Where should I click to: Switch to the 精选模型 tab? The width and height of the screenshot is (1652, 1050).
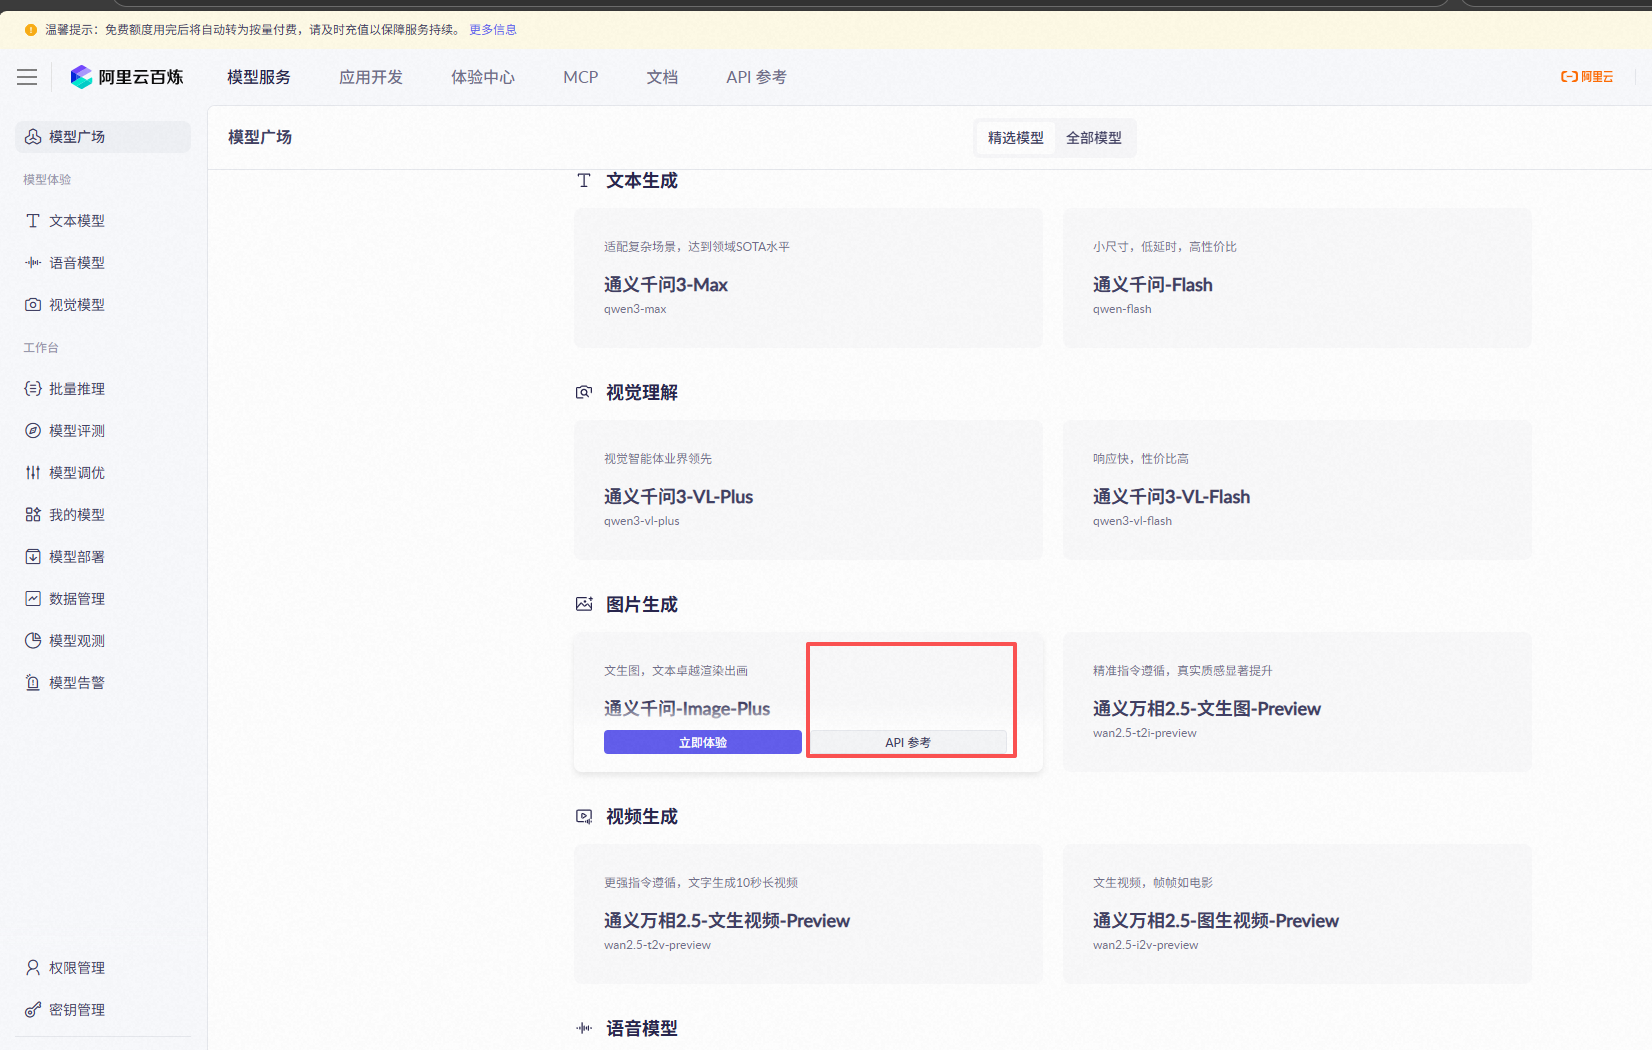[1016, 138]
